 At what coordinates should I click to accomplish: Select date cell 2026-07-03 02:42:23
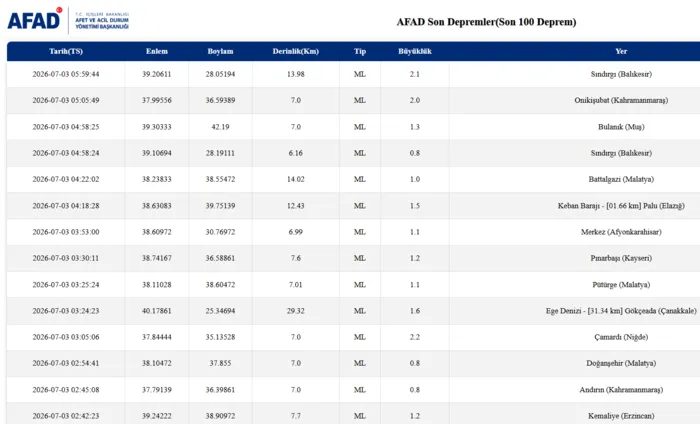(66, 416)
